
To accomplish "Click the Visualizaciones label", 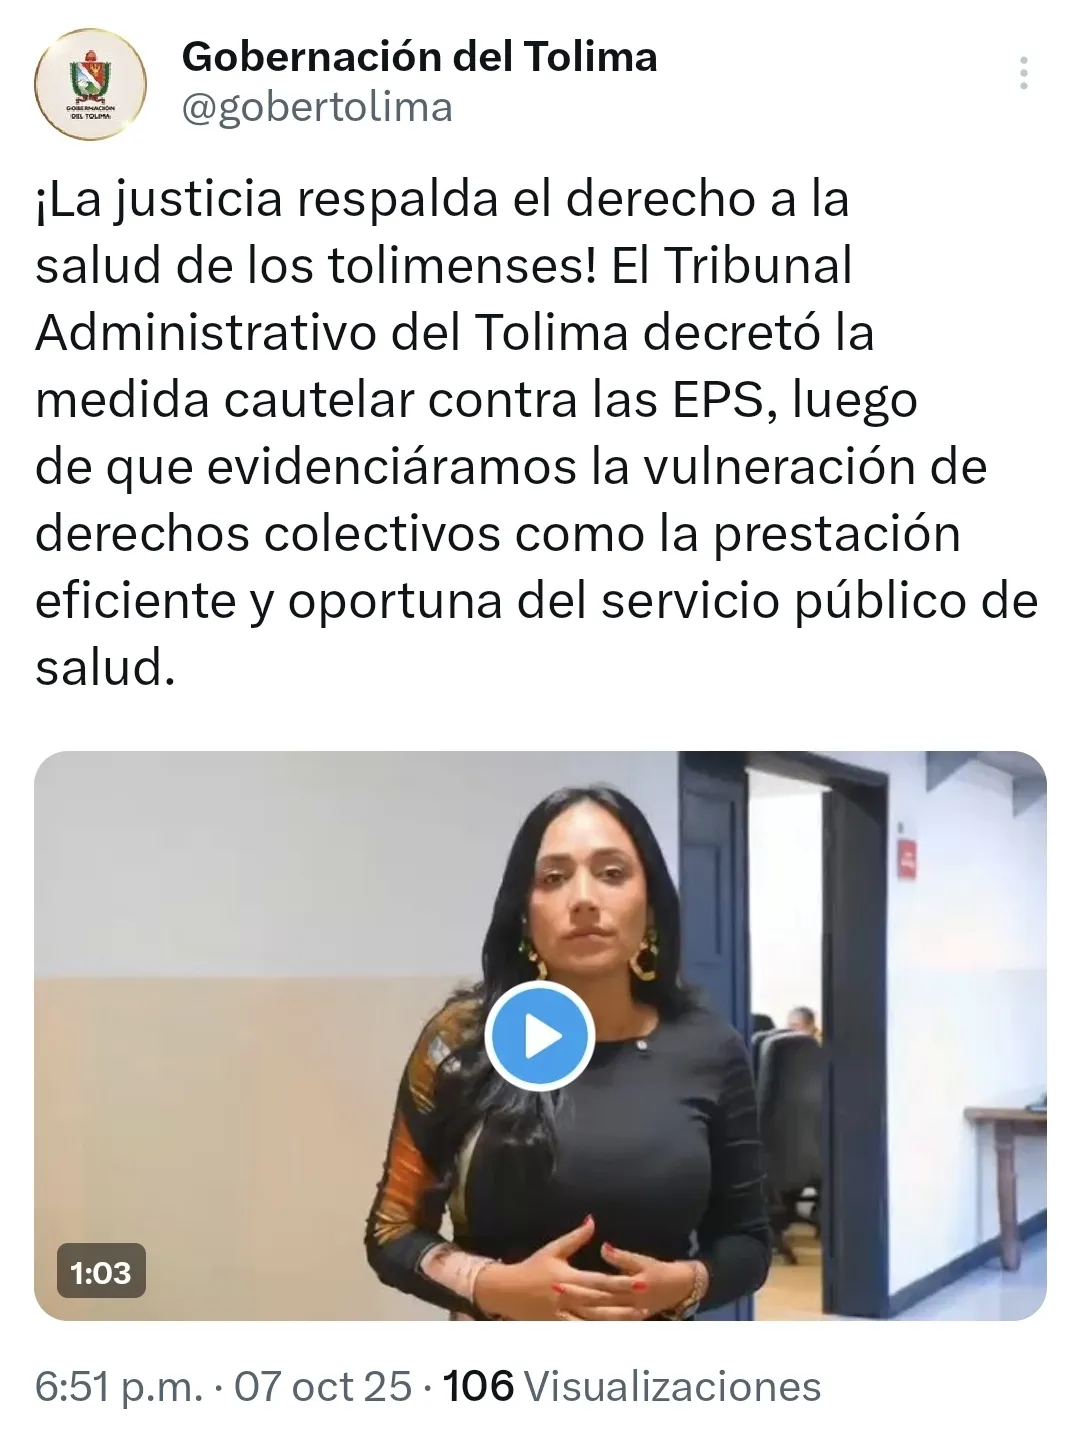I will (673, 1387).
